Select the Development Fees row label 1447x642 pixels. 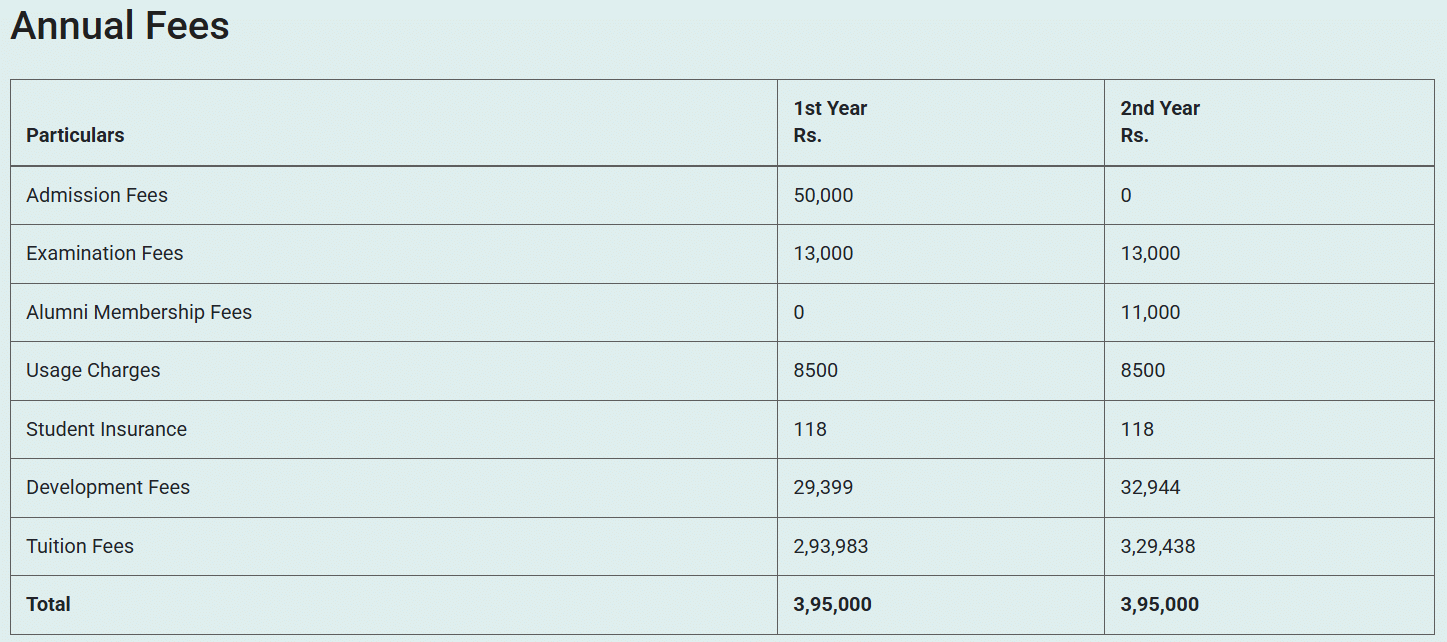point(108,487)
